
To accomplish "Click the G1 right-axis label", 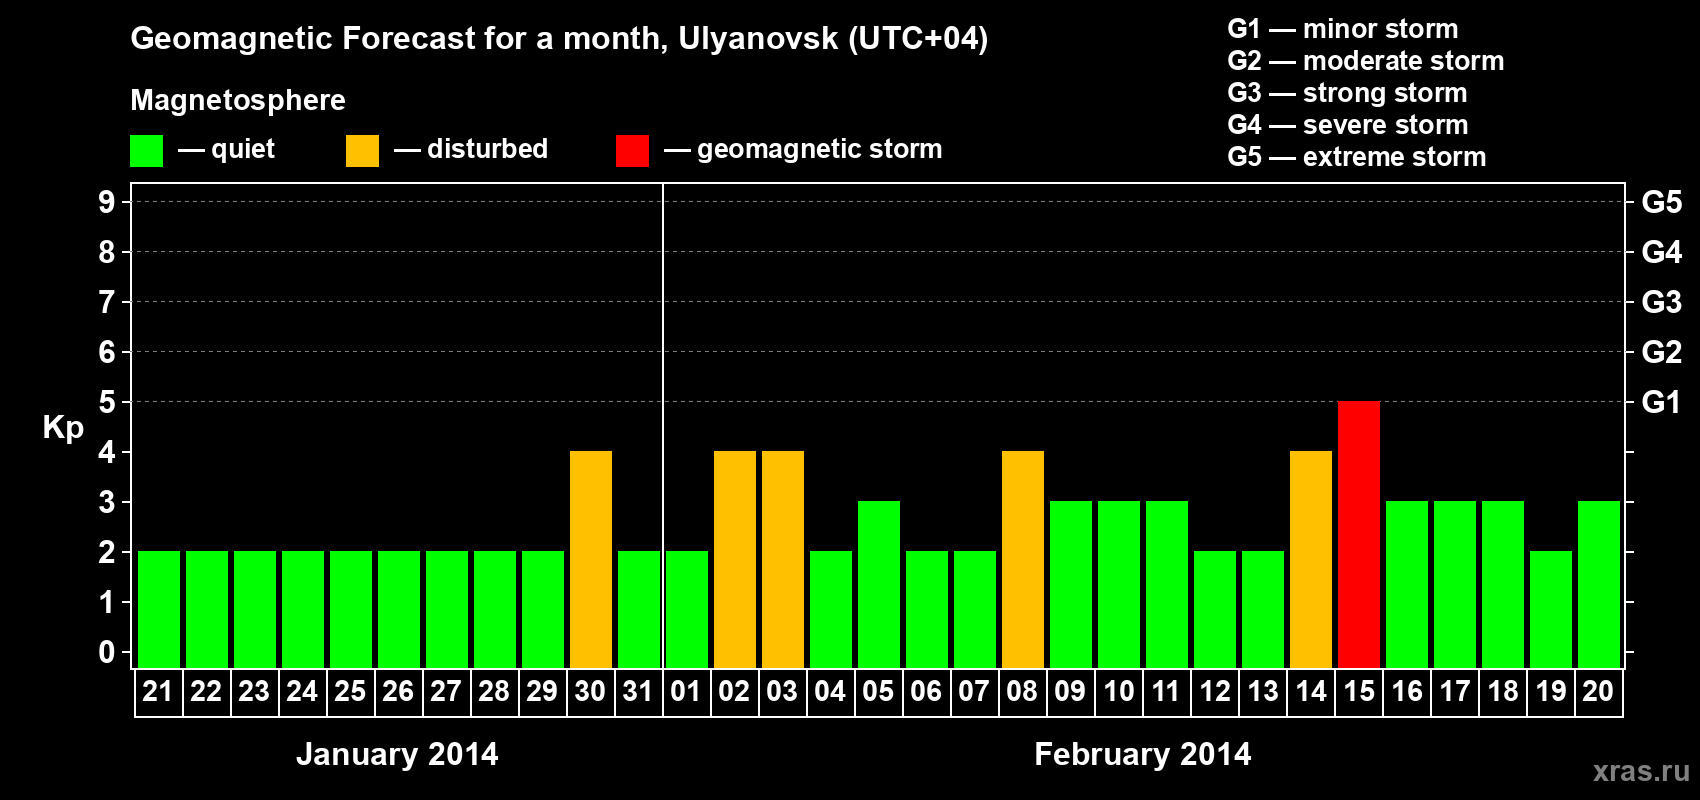I will [1662, 402].
